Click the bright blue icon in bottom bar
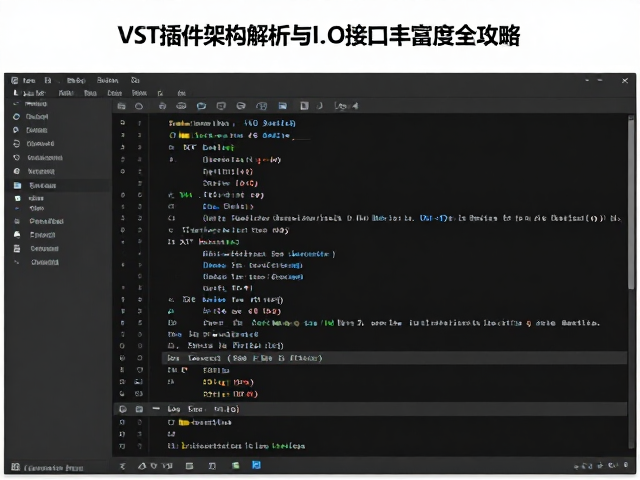This screenshot has width=640, height=480. (256, 465)
